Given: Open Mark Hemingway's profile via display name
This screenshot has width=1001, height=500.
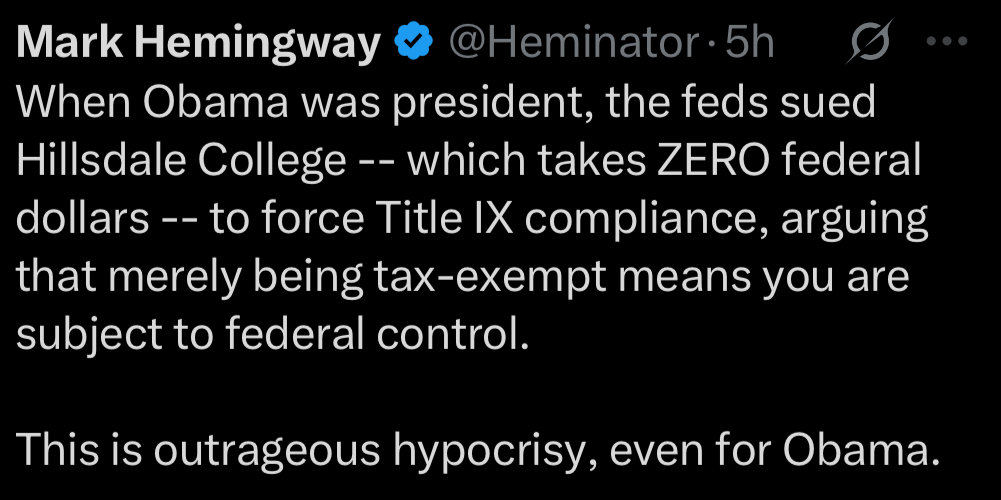Looking at the screenshot, I should pos(199,43).
